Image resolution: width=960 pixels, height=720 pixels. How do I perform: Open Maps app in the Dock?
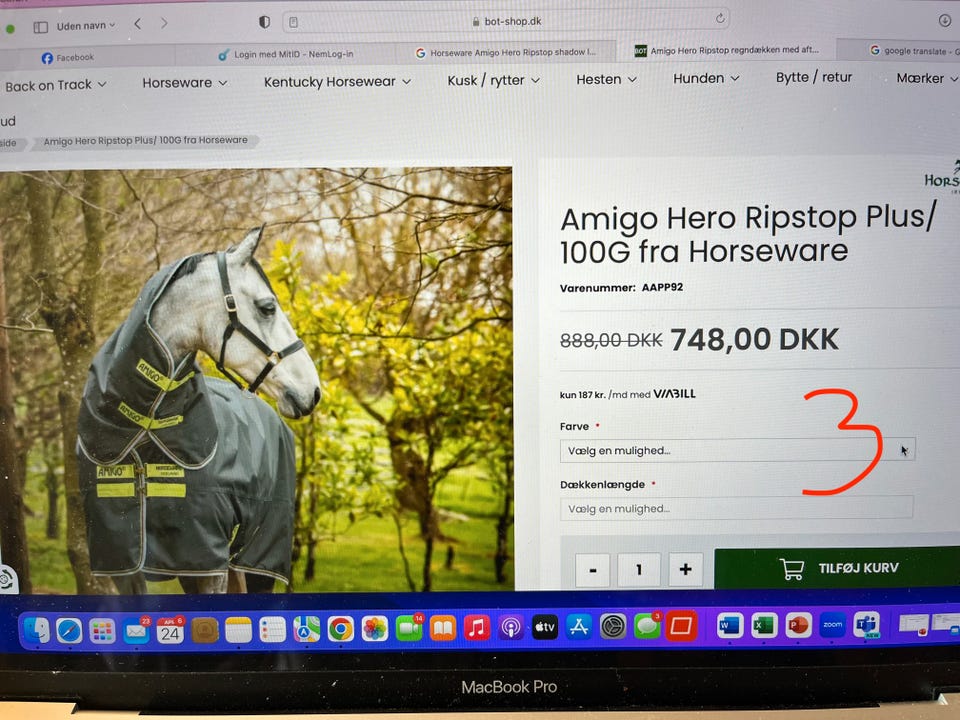[306, 629]
